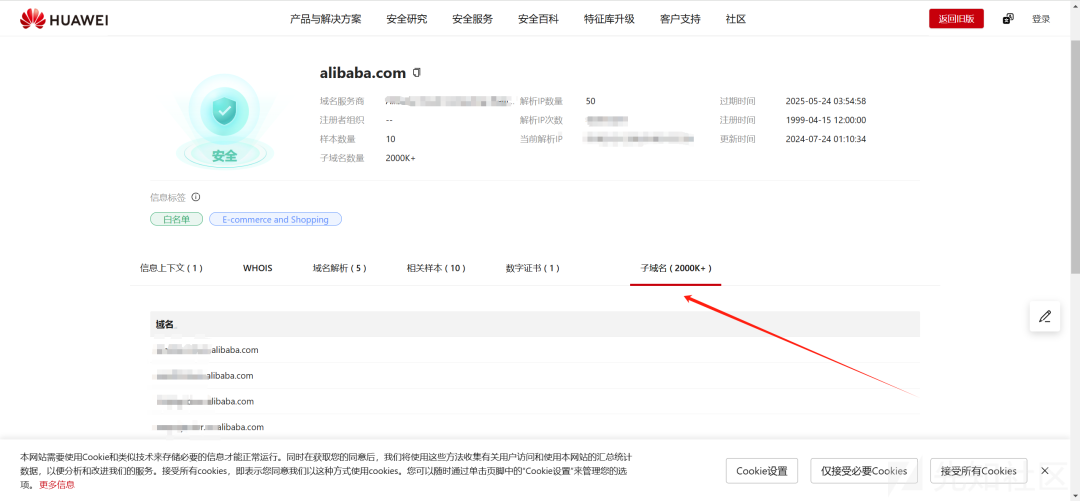The height and width of the screenshot is (501, 1080).
Task: Open the 客户支持 menu
Action: (x=680, y=19)
